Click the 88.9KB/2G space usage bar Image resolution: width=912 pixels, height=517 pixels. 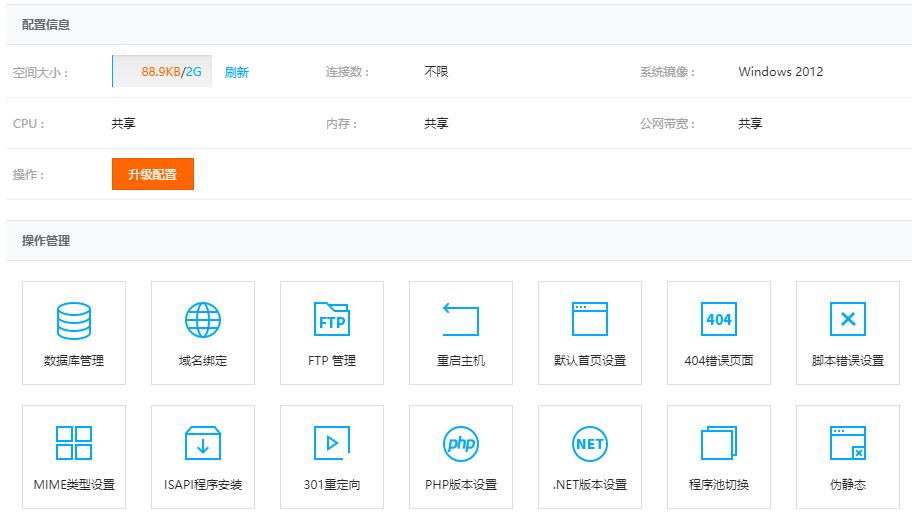[162, 72]
